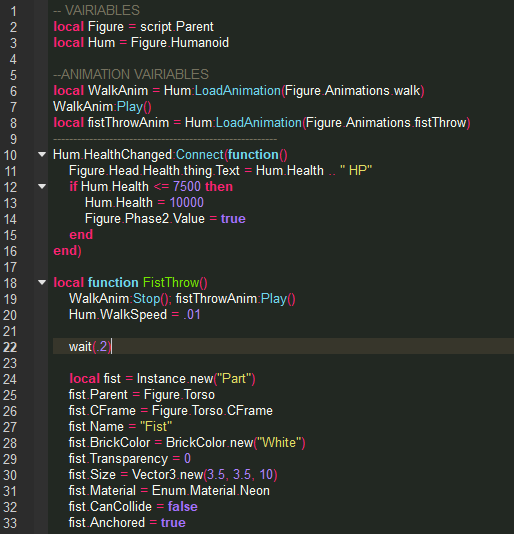Click 'Figure.Torso.CFrame' on line 26

point(212,411)
